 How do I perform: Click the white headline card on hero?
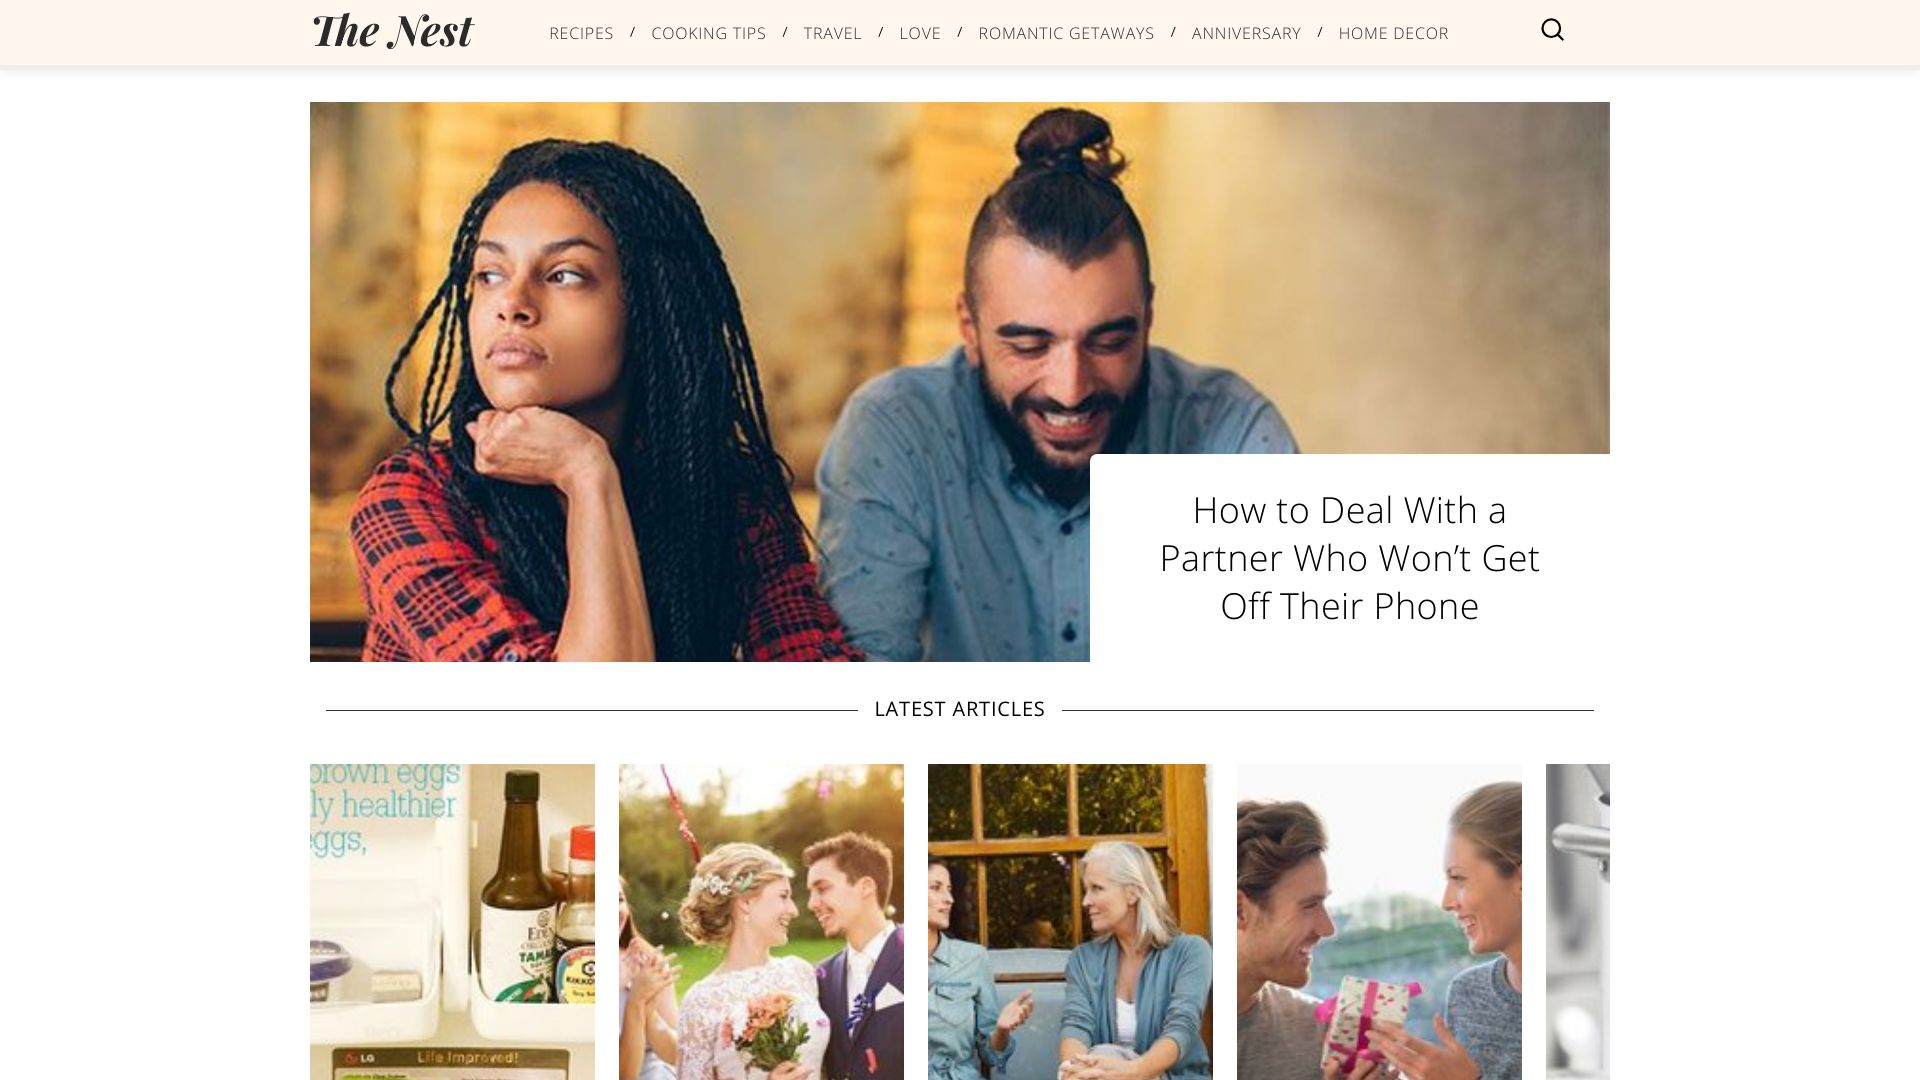pyautogui.click(x=1350, y=558)
